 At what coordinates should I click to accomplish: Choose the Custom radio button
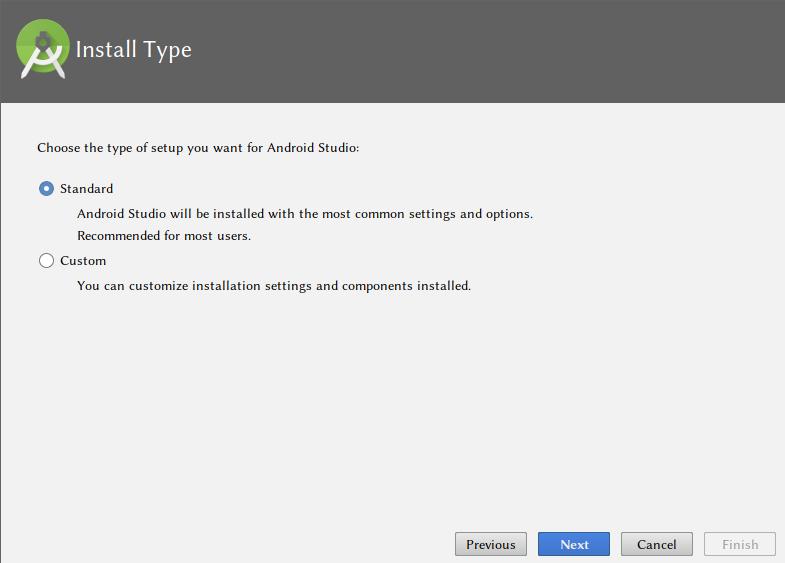pos(46,261)
